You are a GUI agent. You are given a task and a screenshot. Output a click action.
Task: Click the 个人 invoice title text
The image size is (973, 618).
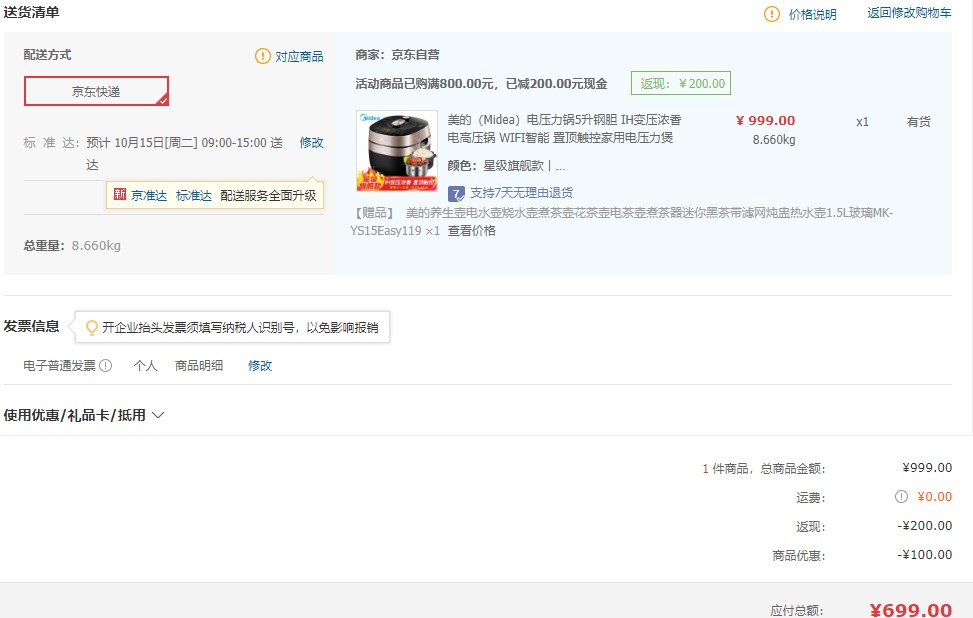coord(145,365)
